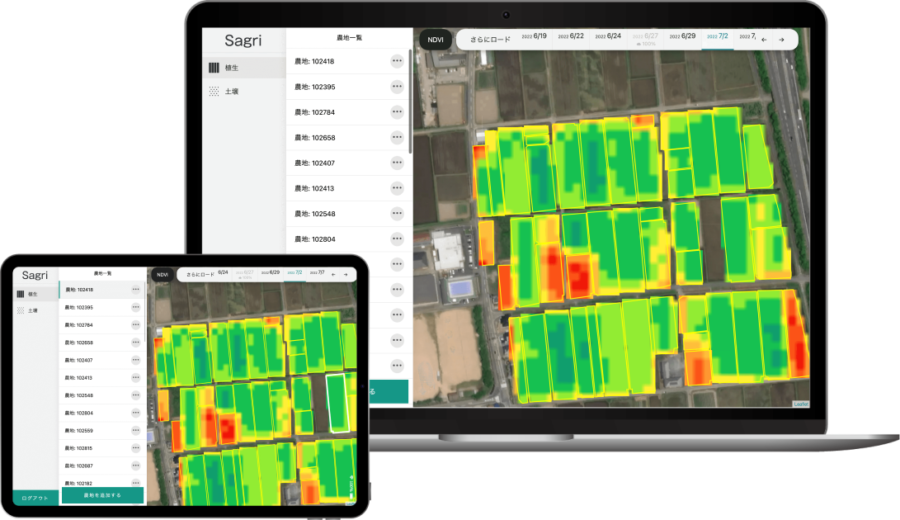Select 農地: 102182 row on tablet
The image size is (900, 520).
[102, 483]
